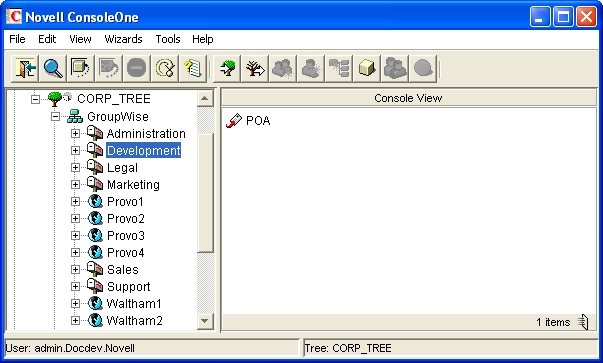Select the Provo3 tree item
The width and height of the screenshot is (603, 363).
[x=125, y=235]
